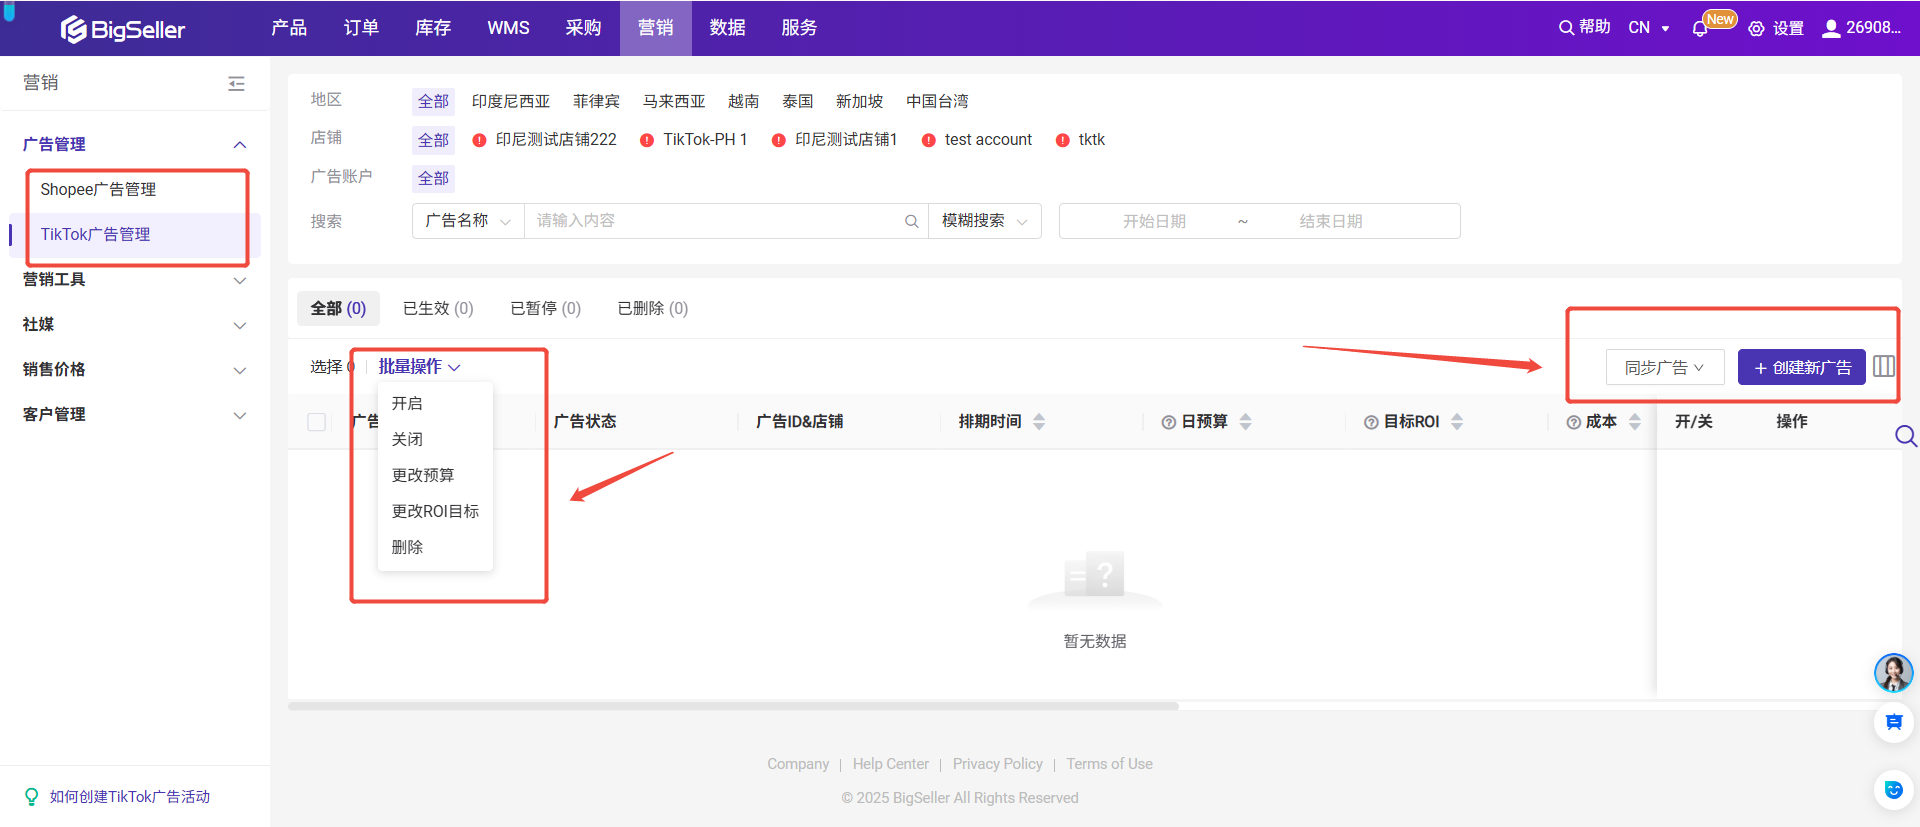Open the column settings icon
The width and height of the screenshot is (1920, 827).
[1883, 366]
